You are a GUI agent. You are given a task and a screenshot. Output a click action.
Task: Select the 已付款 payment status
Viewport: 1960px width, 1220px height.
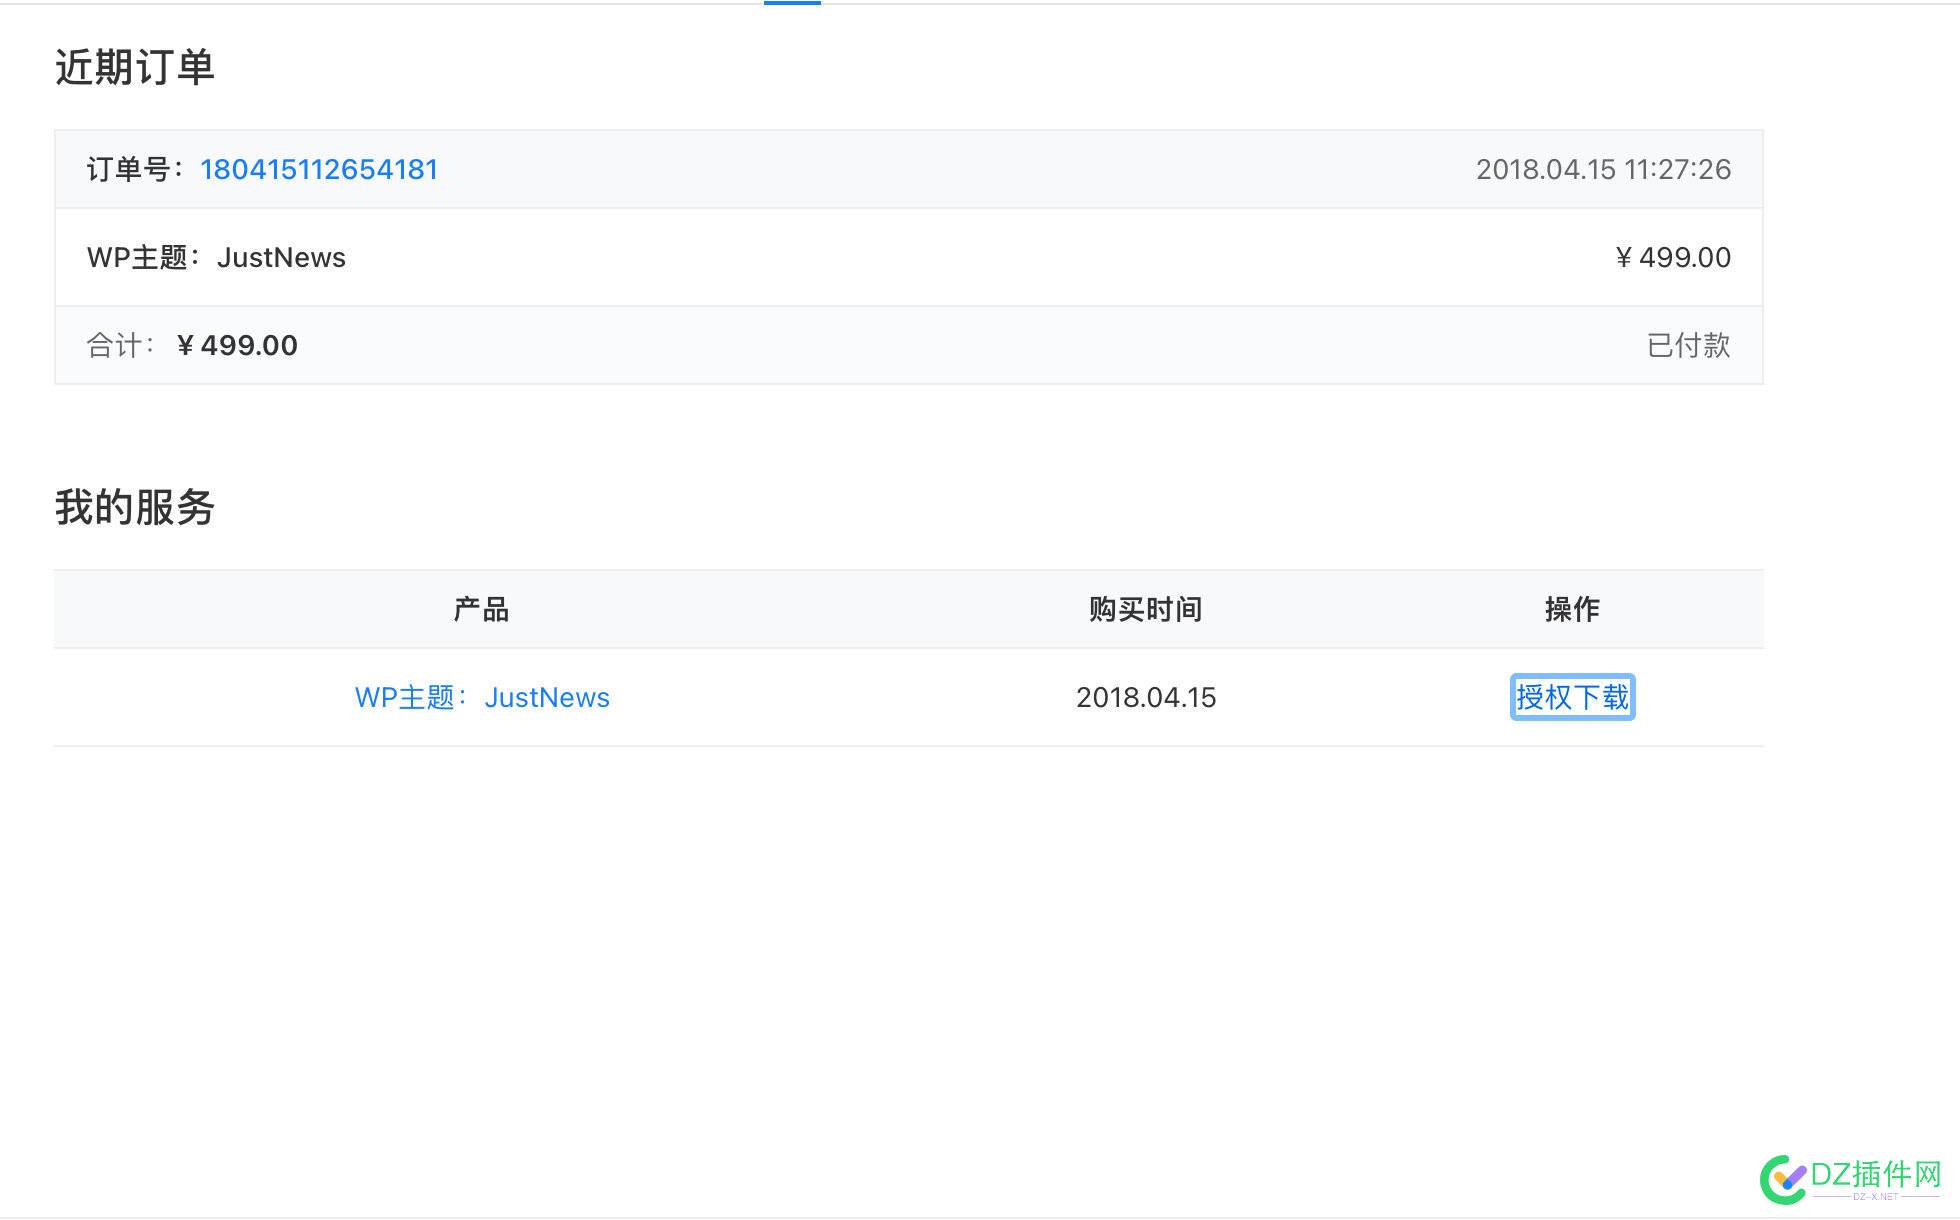[x=1689, y=345]
